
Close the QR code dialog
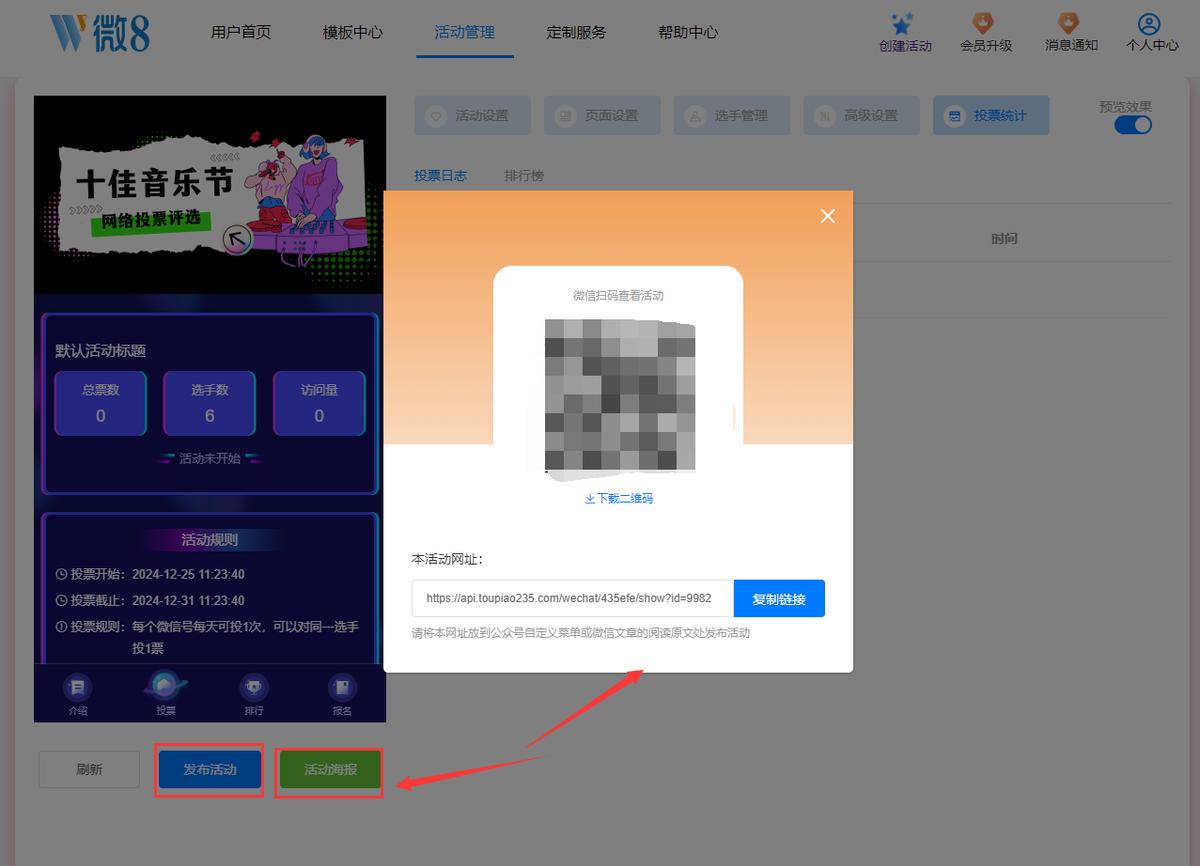coord(827,216)
